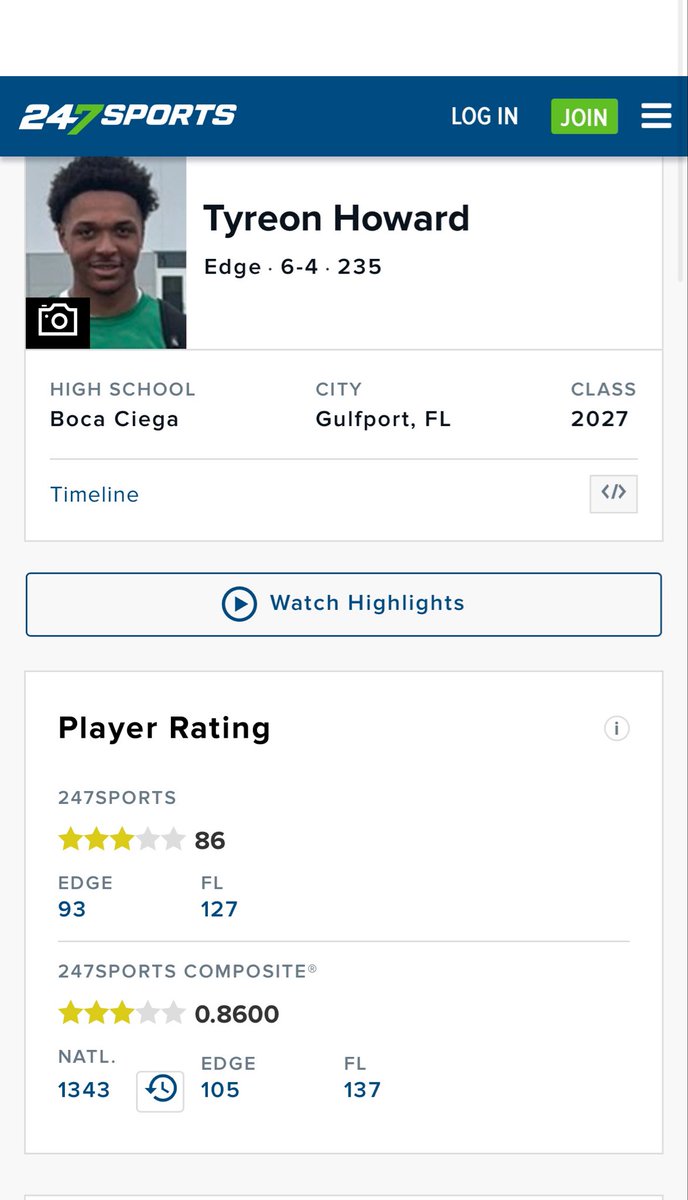Click the play icon in Watch Highlights
Viewport: 688px width, 1200px height.
click(239, 604)
